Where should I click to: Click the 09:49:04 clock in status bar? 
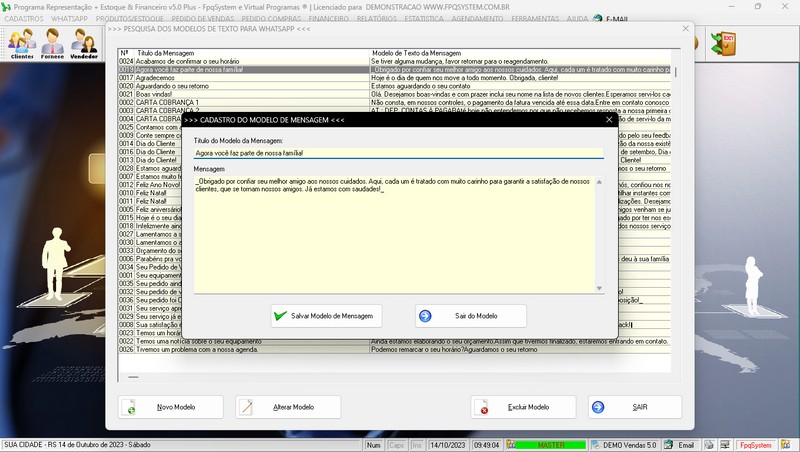(x=486, y=445)
